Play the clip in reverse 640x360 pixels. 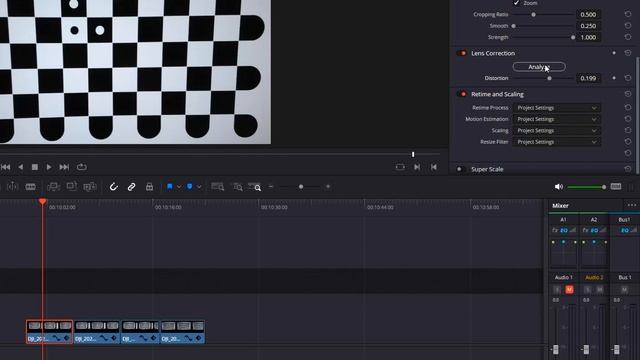click(x=20, y=167)
